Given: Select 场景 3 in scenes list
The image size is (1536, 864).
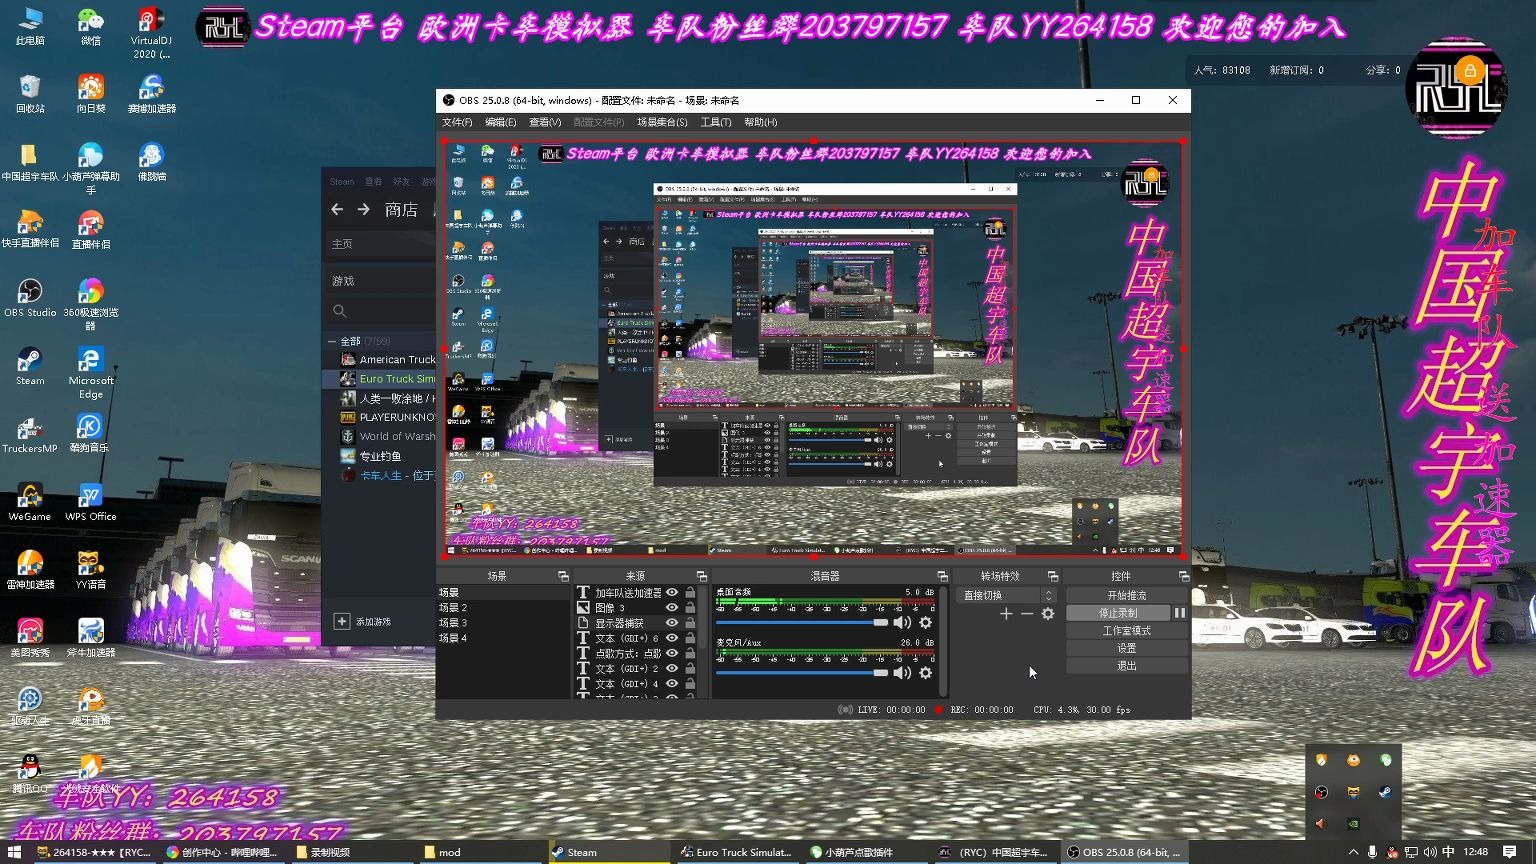Looking at the screenshot, I should (x=504, y=622).
